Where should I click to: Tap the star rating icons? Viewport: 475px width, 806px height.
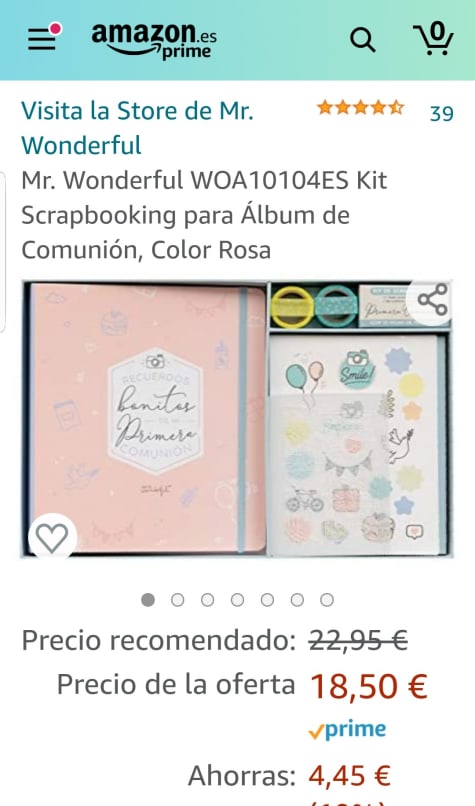[361, 108]
